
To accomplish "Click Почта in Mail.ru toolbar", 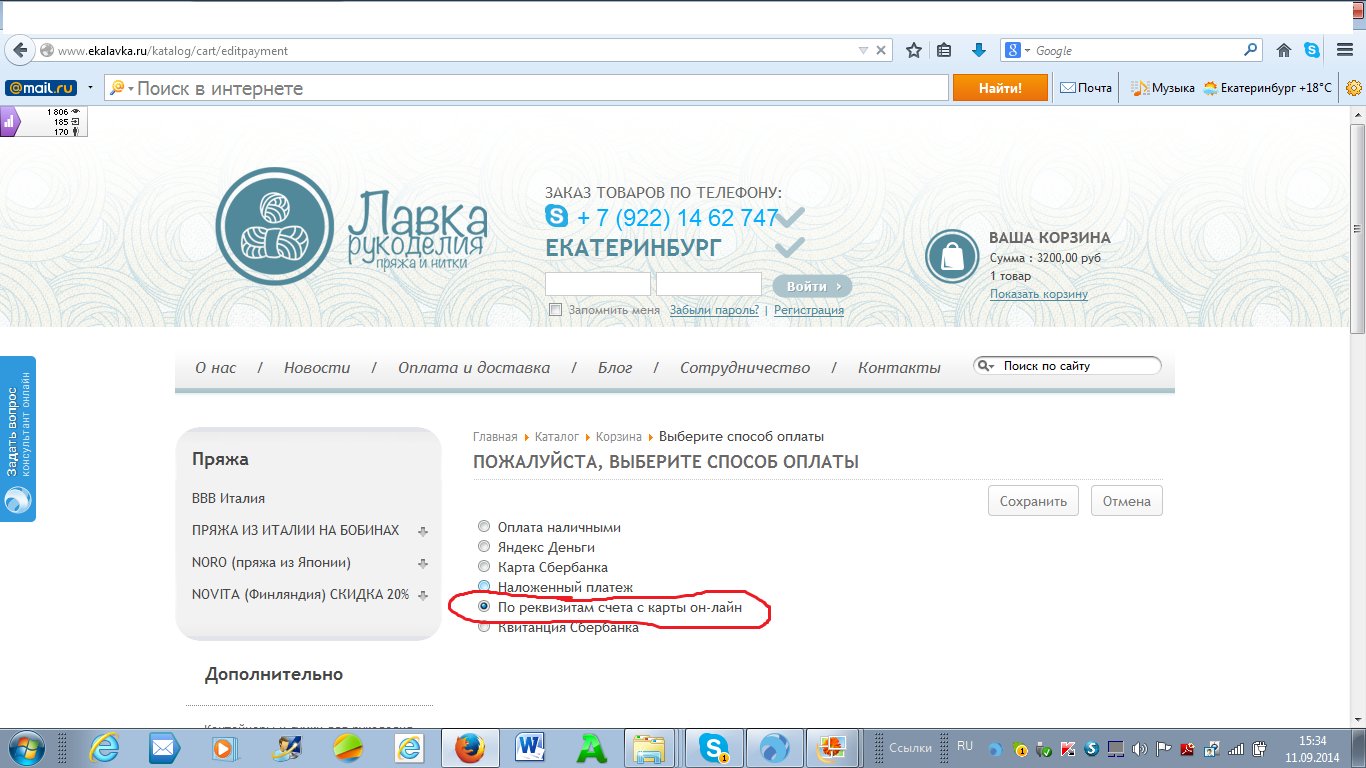I will (x=1086, y=88).
